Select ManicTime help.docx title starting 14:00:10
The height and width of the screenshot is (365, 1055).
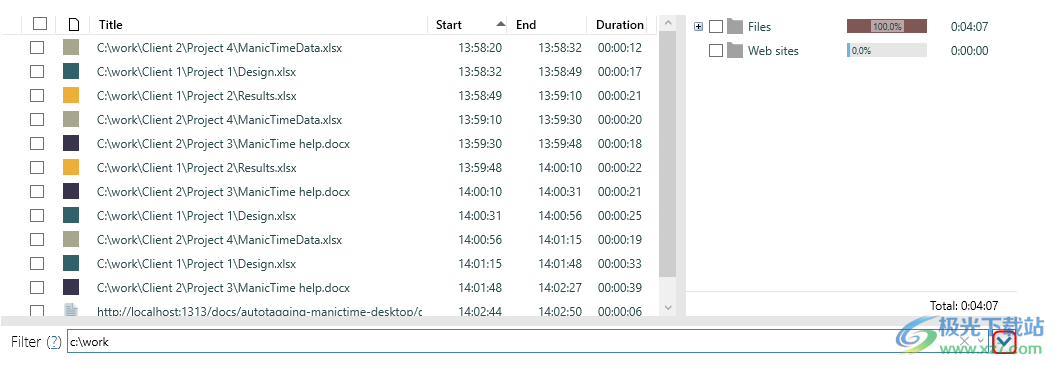223,192
